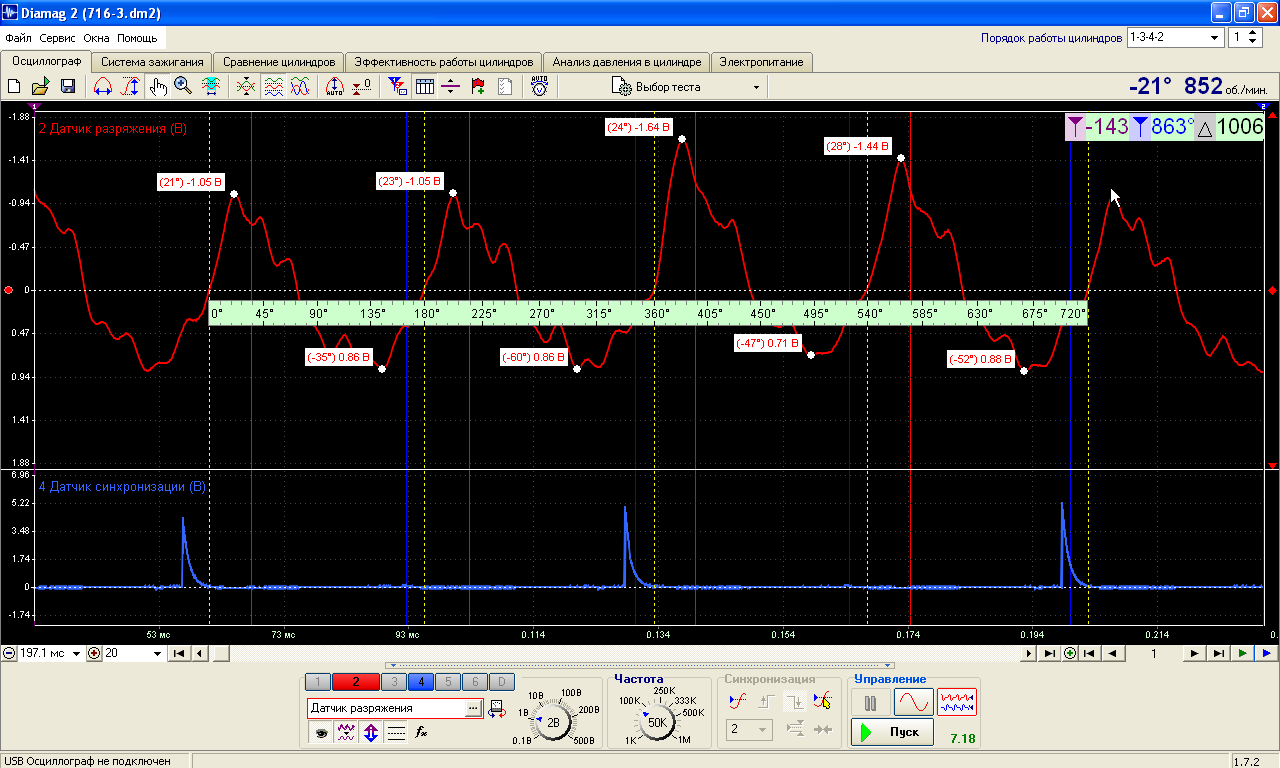Viewport: 1280px width, 768px height.
Task: Switch to Анализ давления в цилиндре tab
Action: (627, 62)
